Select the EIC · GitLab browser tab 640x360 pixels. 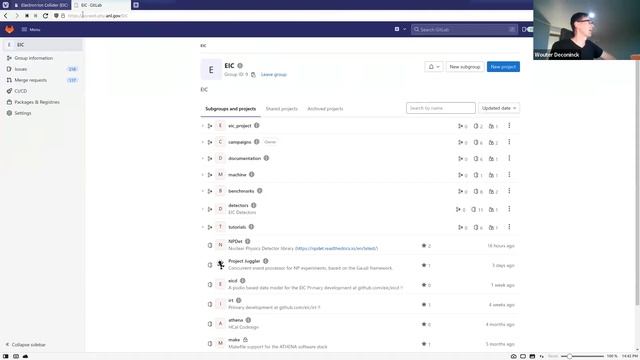point(101,5)
